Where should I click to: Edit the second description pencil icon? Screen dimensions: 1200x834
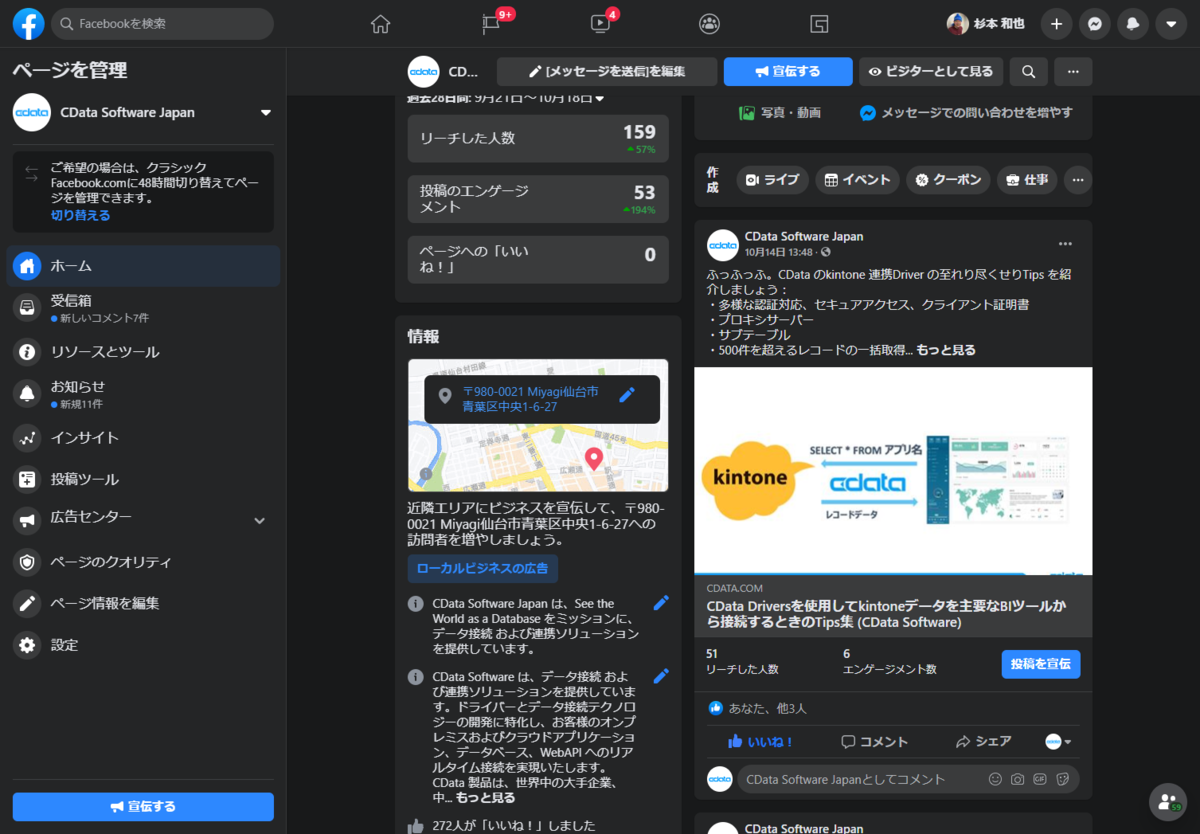660,676
